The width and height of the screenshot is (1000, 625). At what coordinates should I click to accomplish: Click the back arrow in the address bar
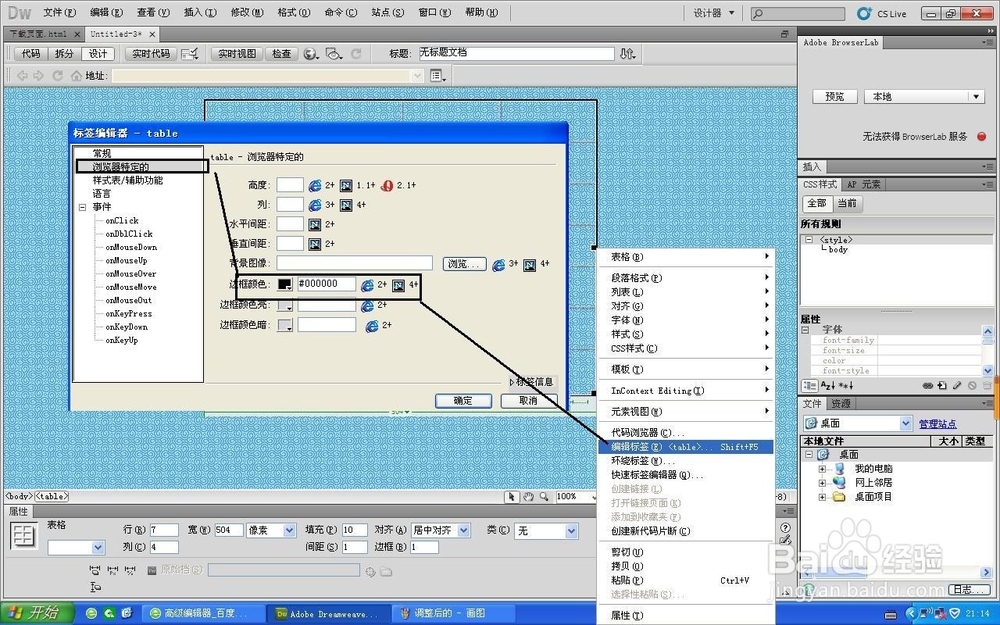22,76
